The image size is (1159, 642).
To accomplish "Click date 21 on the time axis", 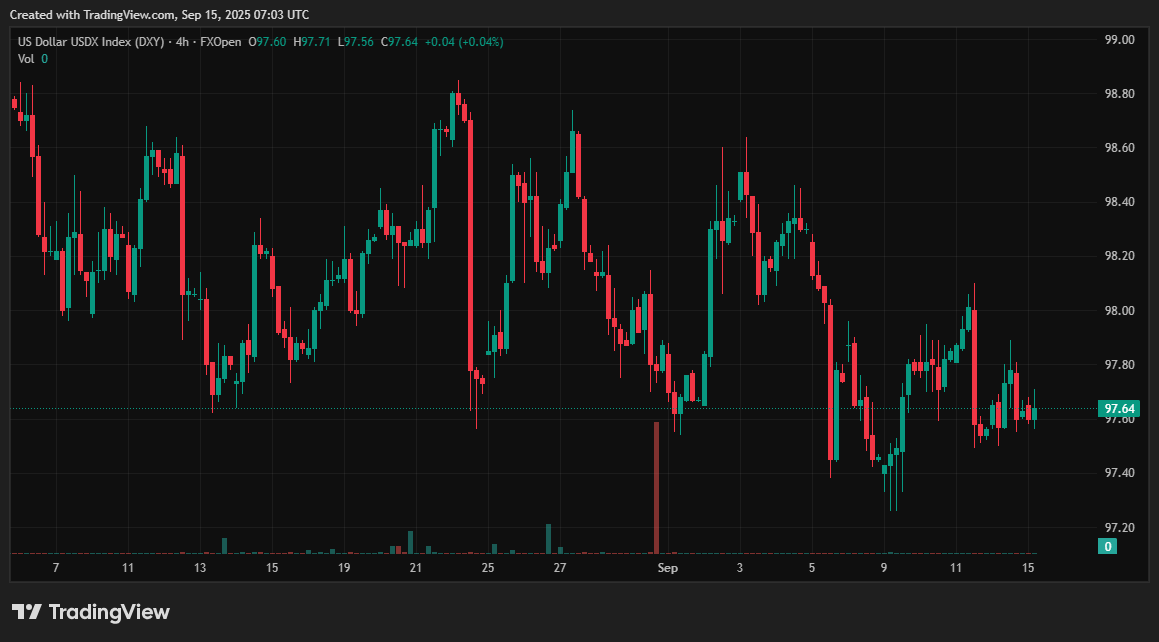I will point(415,568).
